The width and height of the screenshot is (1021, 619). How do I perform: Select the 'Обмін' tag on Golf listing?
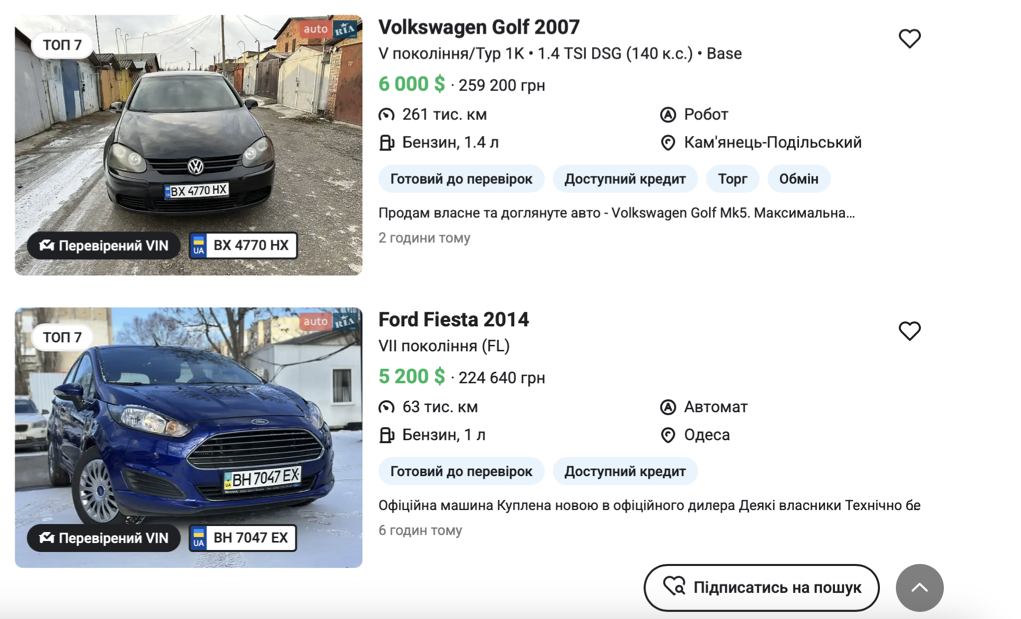[x=798, y=179]
